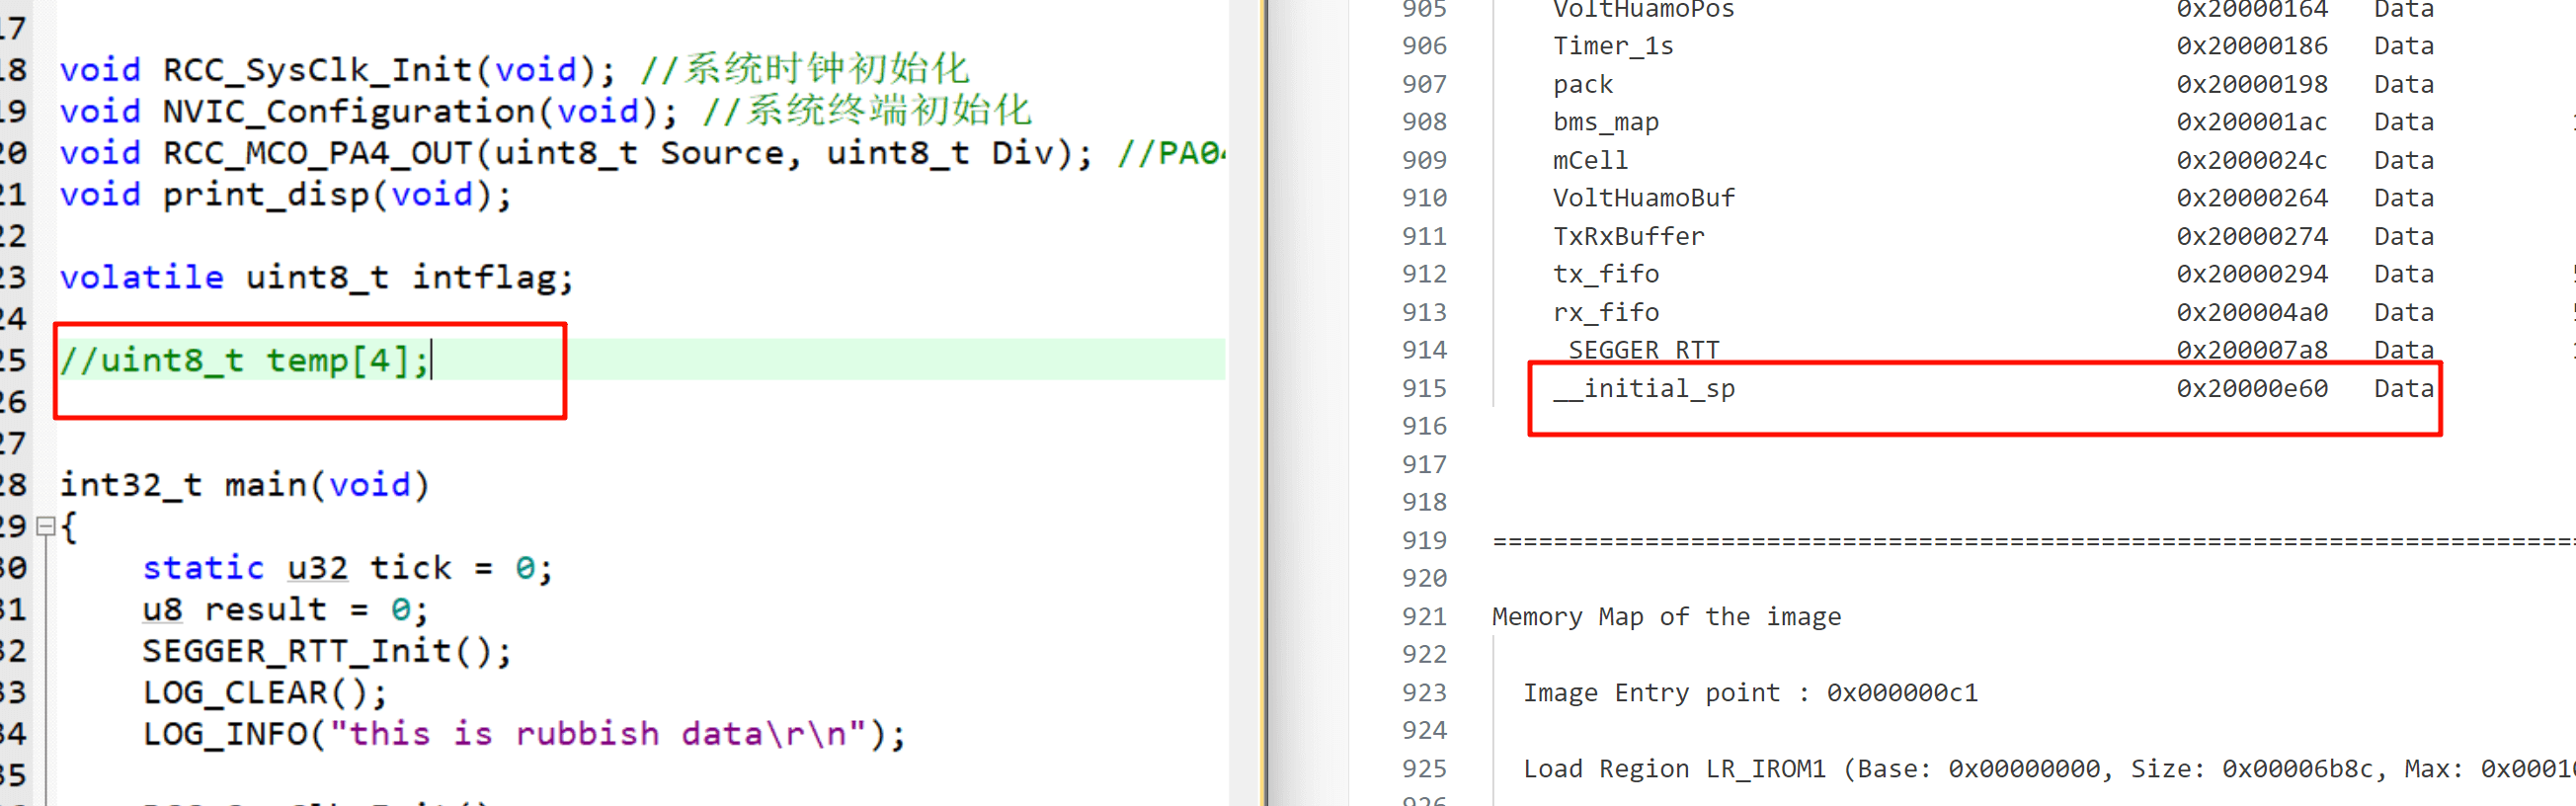Collapse the main function fold marker
This screenshot has width=2576, height=806.
click(45, 526)
